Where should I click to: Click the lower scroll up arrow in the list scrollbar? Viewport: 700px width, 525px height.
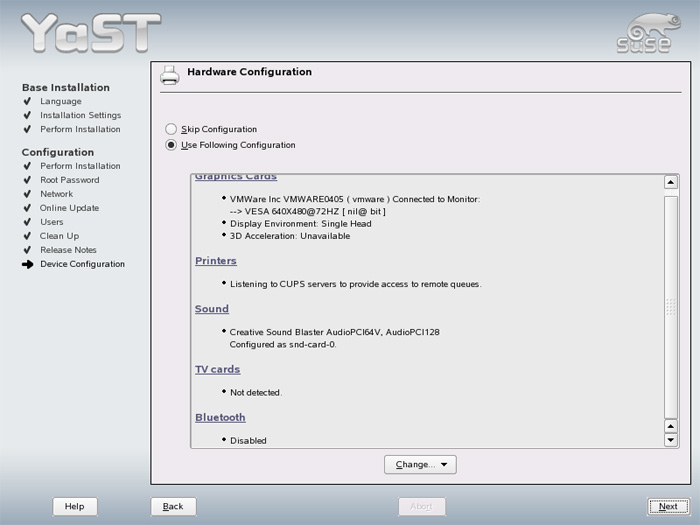coord(671,426)
